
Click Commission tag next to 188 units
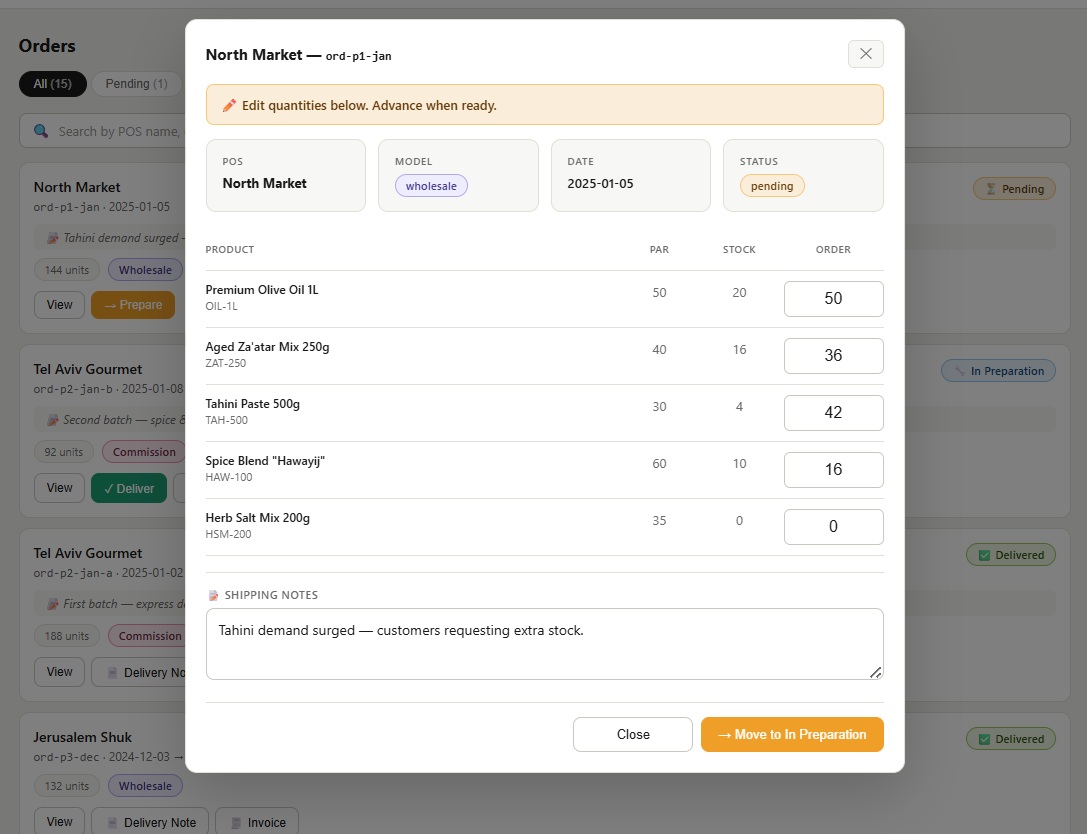149,636
